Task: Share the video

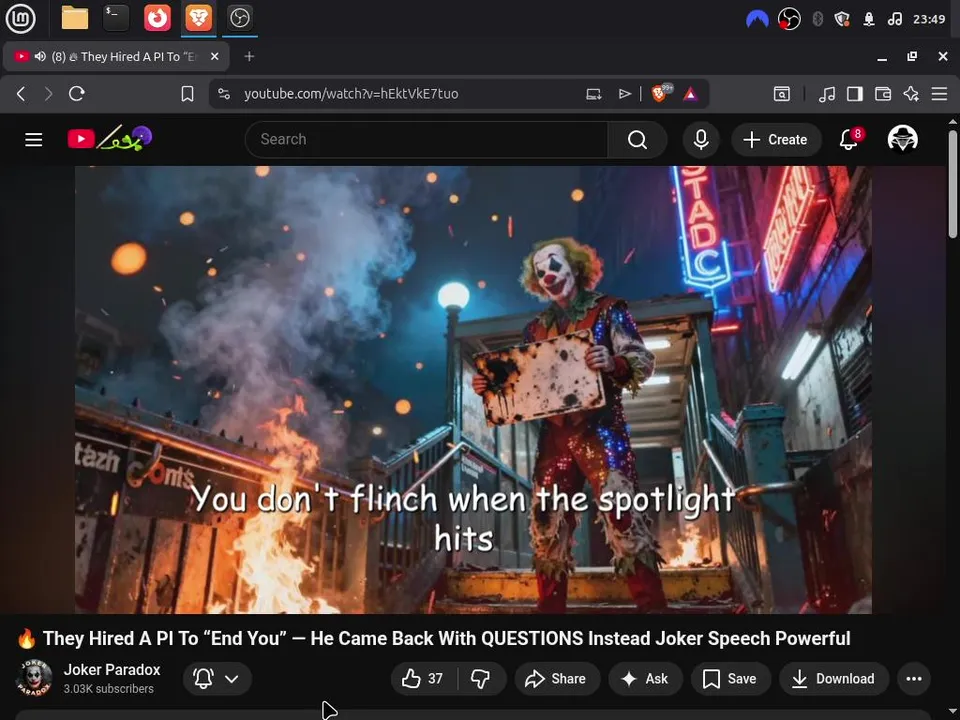Action: (556, 678)
